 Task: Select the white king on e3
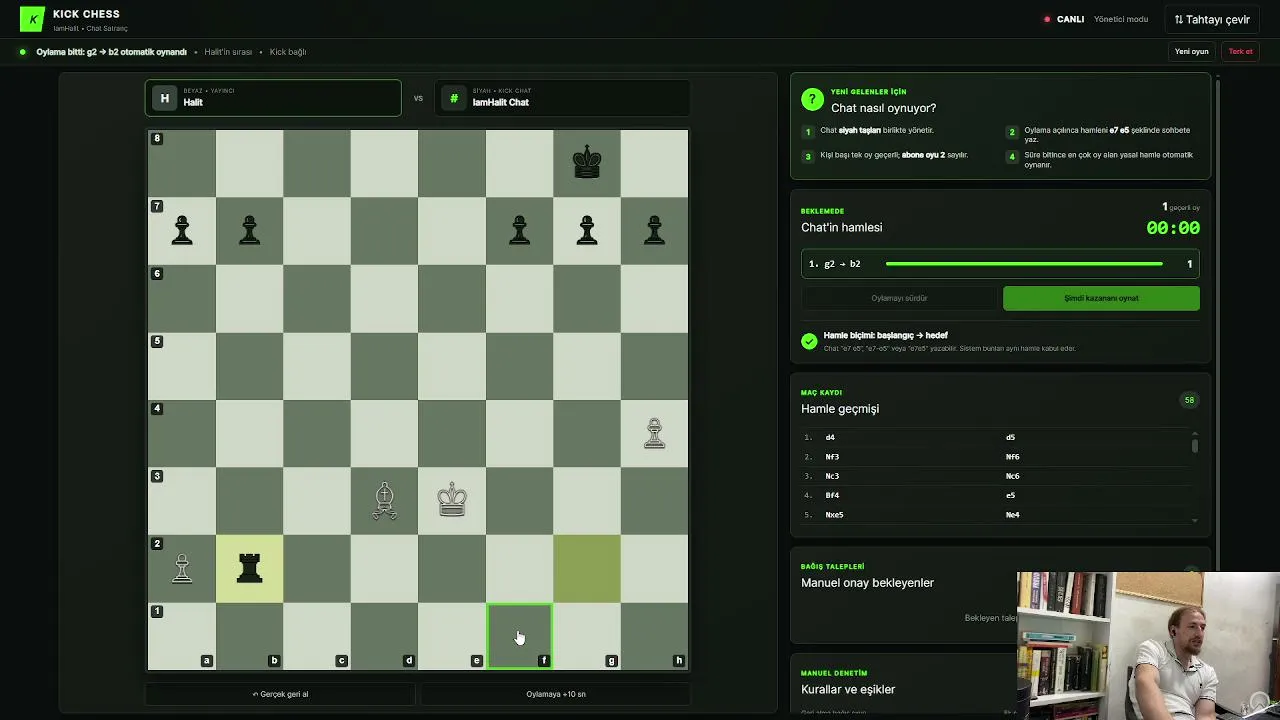[x=452, y=499]
